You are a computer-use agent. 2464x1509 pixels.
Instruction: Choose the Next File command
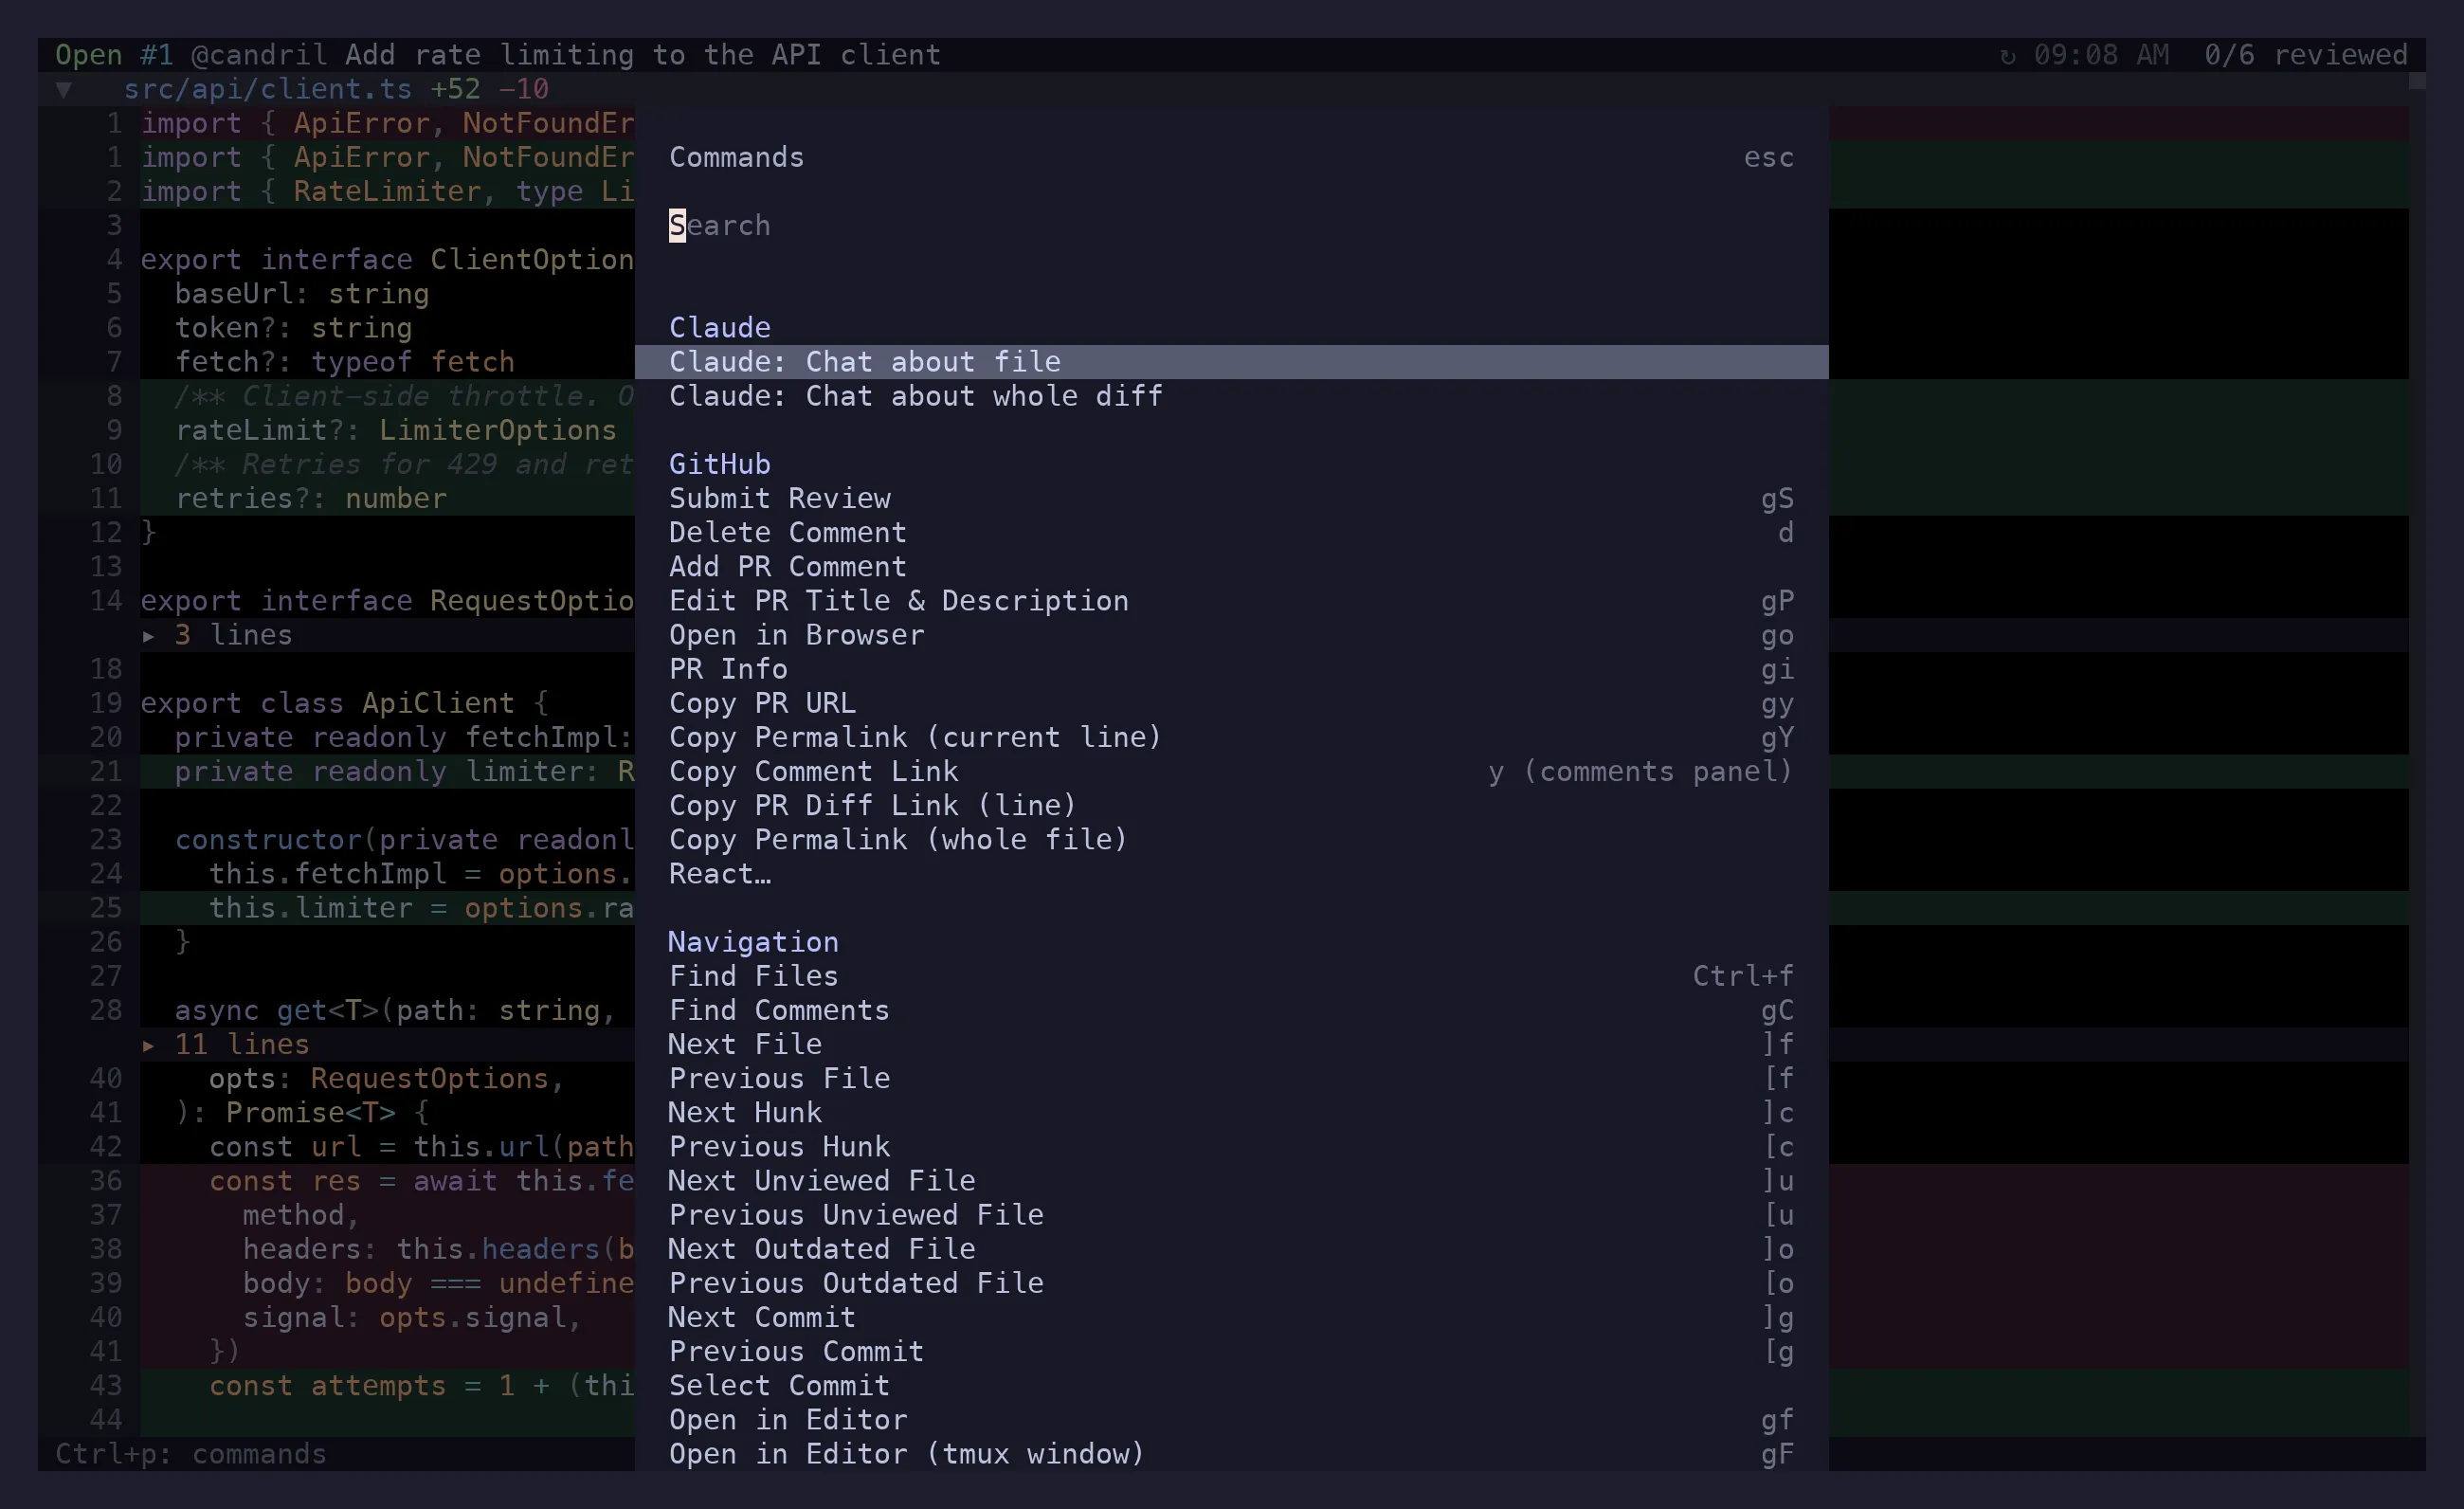click(1231, 1044)
